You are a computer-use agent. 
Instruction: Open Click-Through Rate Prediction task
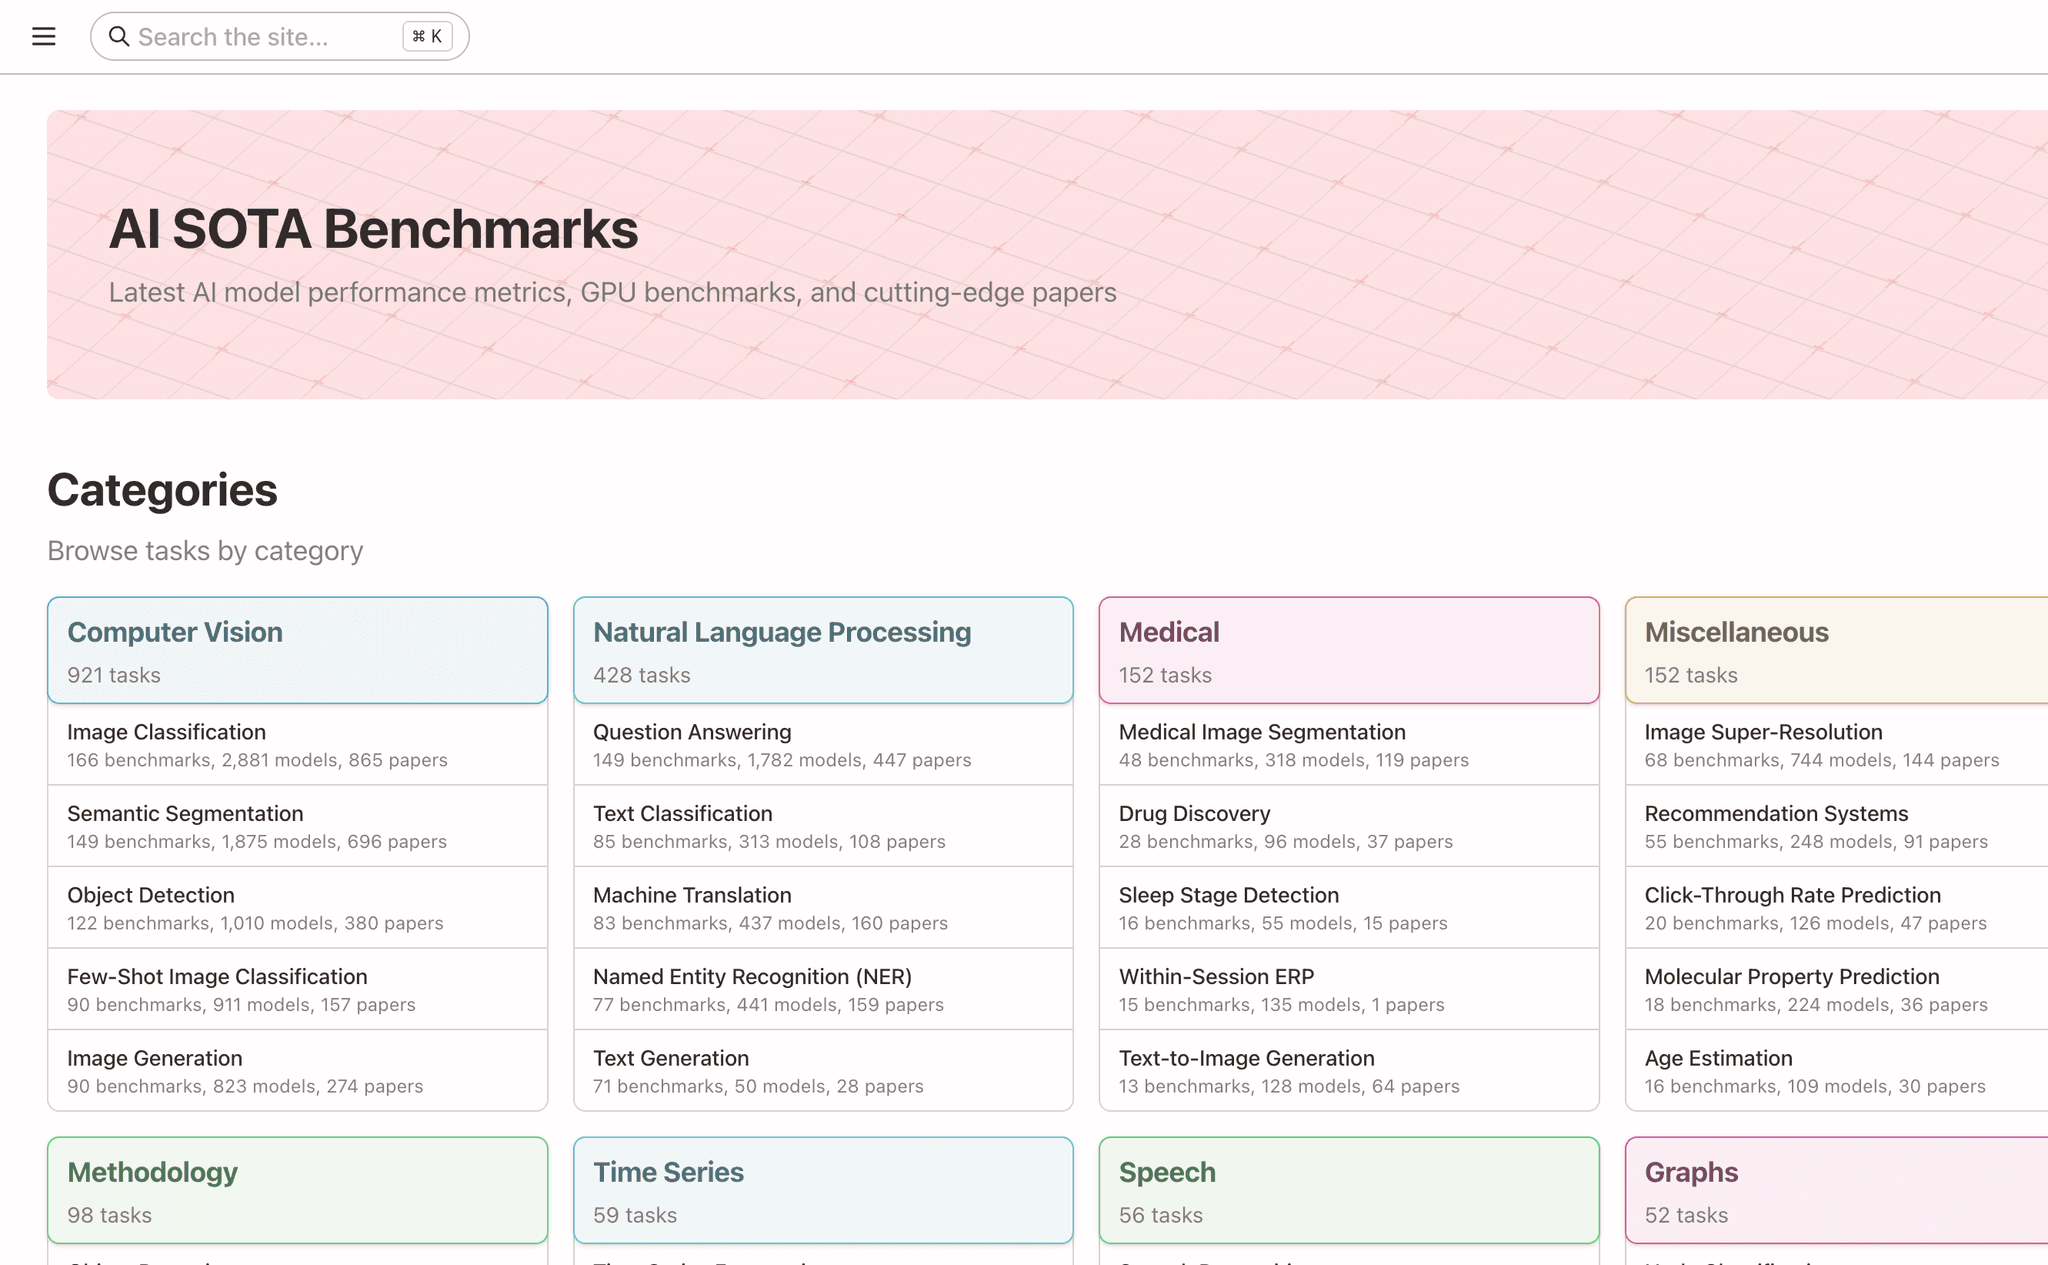pos(1835,907)
